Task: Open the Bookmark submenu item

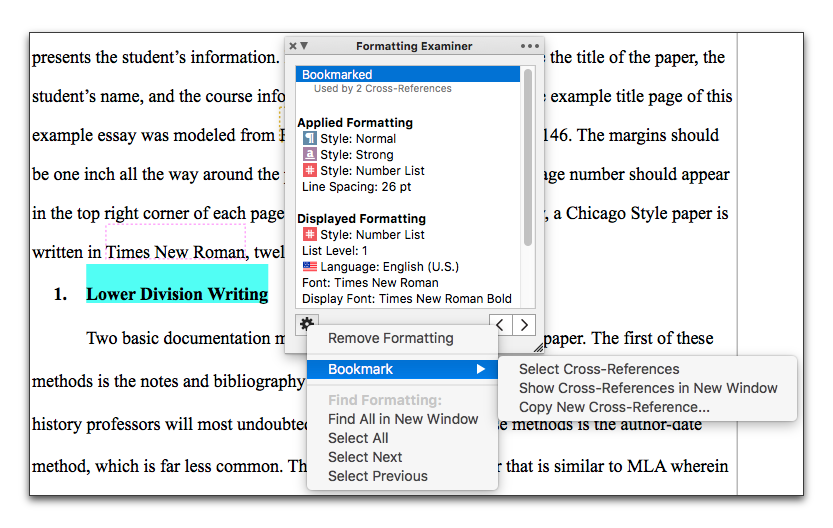Action: 402,369
